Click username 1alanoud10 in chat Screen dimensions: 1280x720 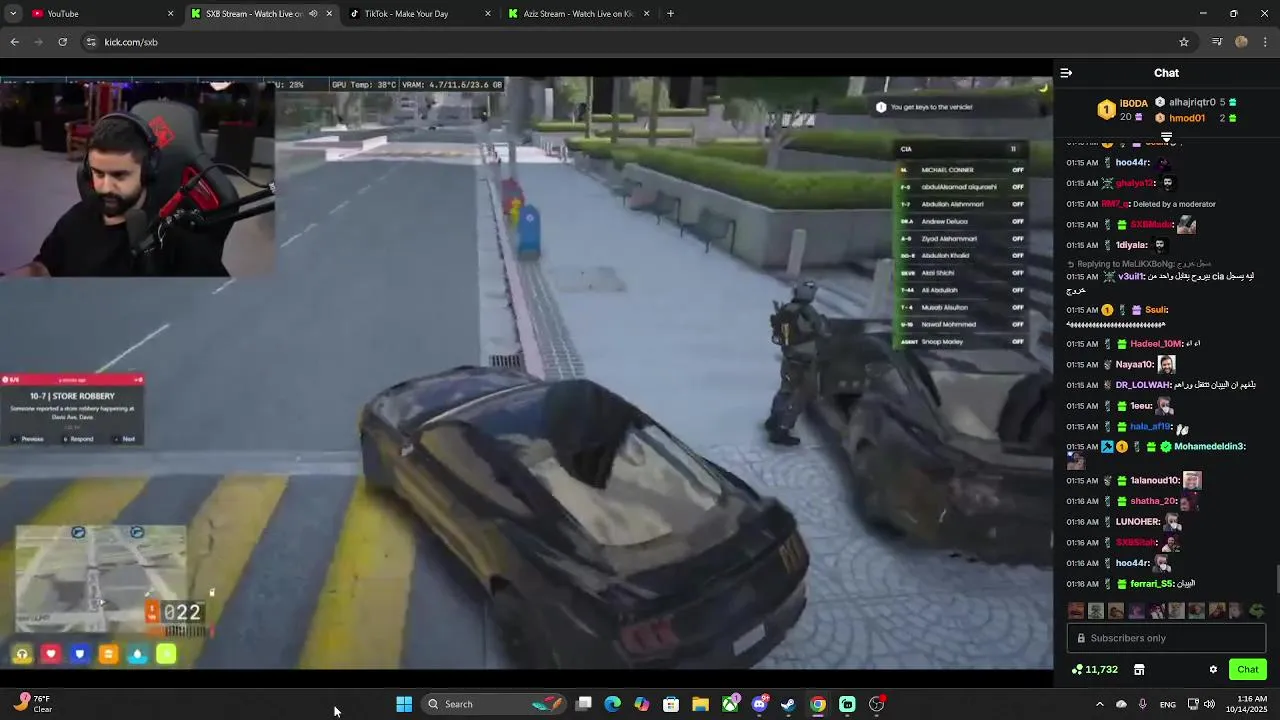coord(1155,481)
